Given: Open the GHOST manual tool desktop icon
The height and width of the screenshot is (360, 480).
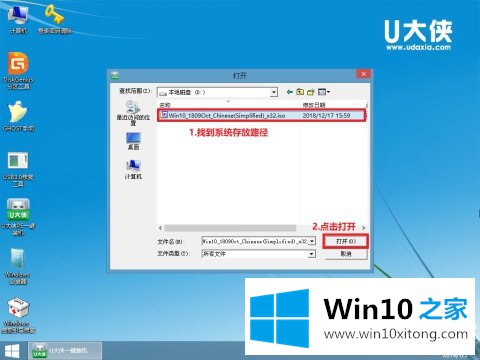Looking at the screenshot, I should (x=18, y=116).
